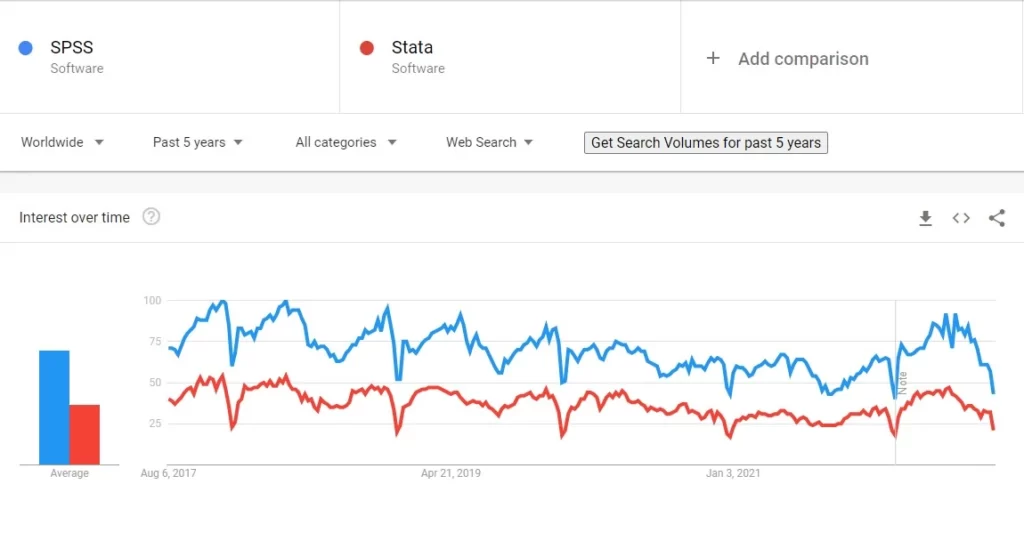The height and width of the screenshot is (541, 1024).
Task: Click the Note marker on the chart
Action: click(x=903, y=383)
